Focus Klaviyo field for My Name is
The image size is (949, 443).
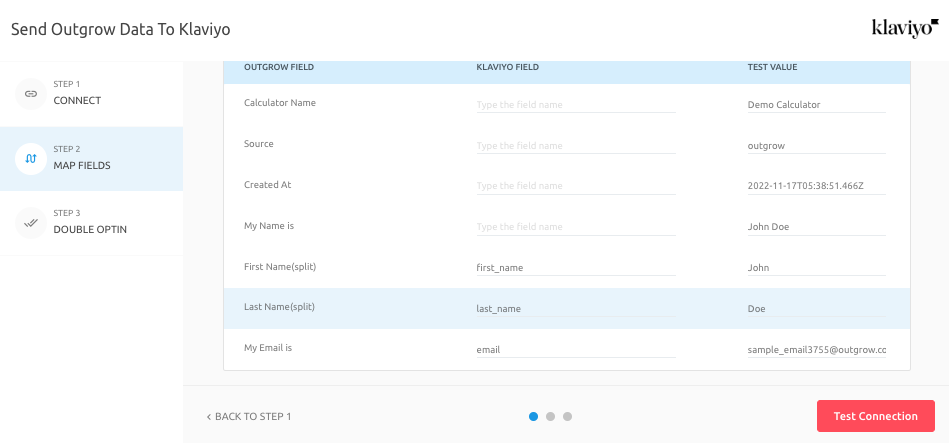576,227
